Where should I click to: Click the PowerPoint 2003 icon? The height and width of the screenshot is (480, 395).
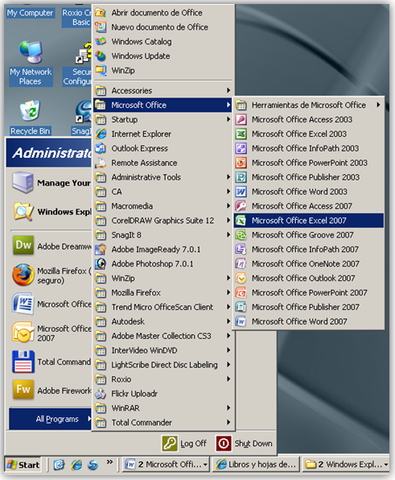point(241,163)
